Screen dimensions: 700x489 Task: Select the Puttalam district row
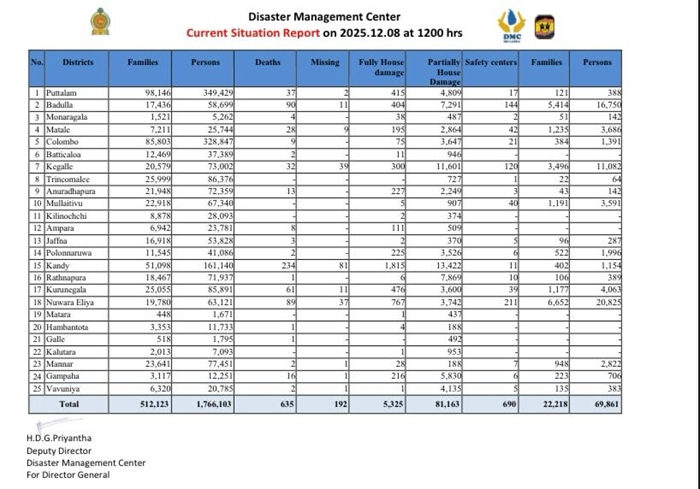click(64, 92)
